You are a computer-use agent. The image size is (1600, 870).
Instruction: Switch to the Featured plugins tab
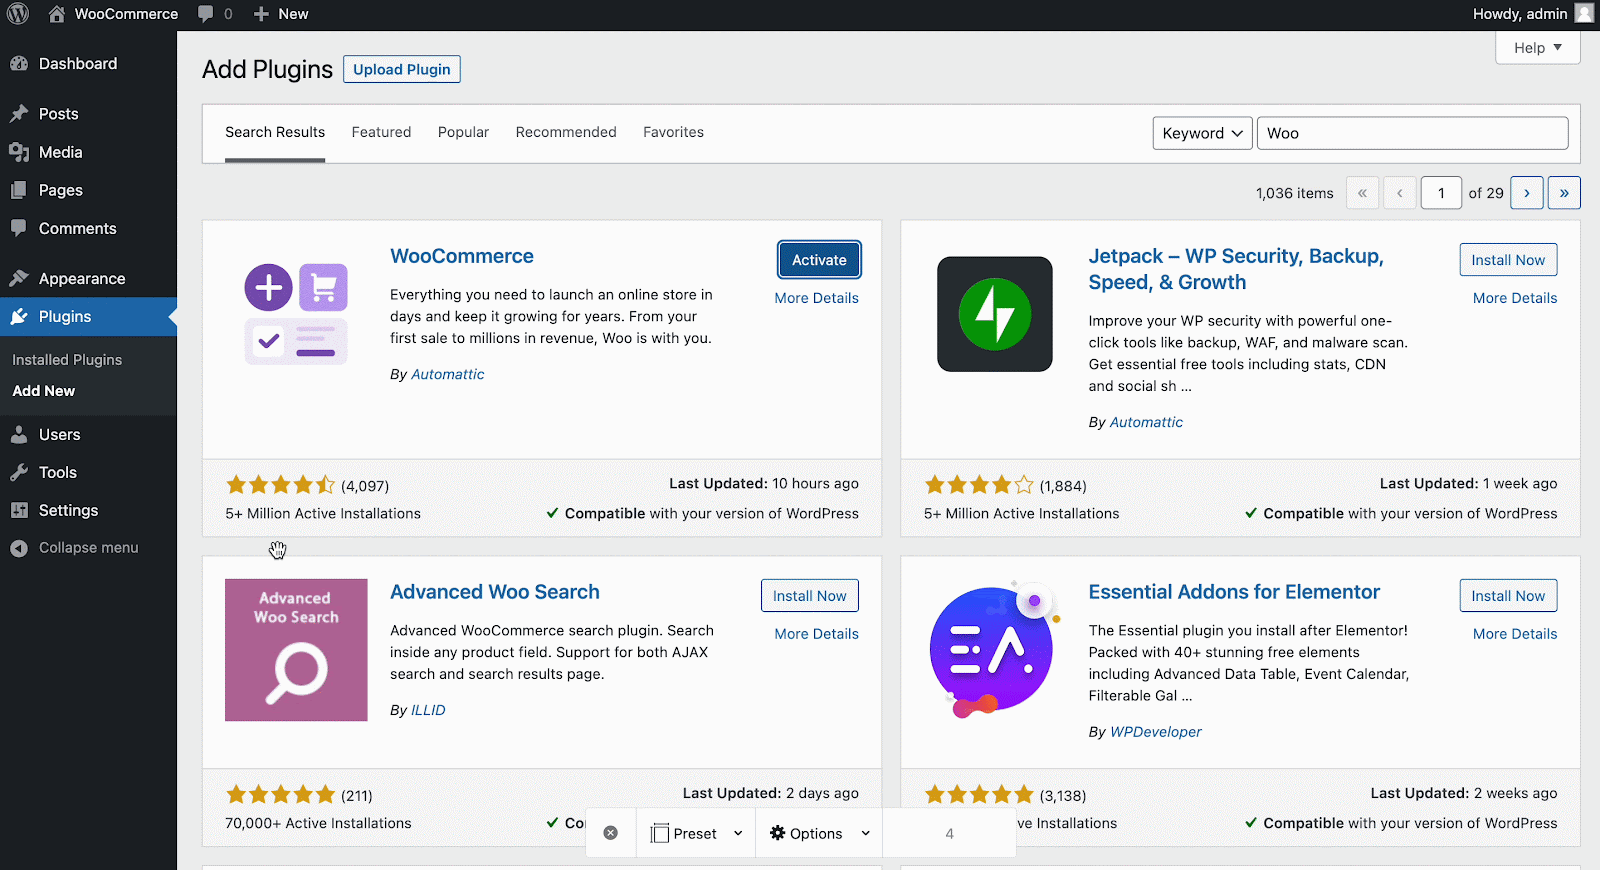[381, 132]
